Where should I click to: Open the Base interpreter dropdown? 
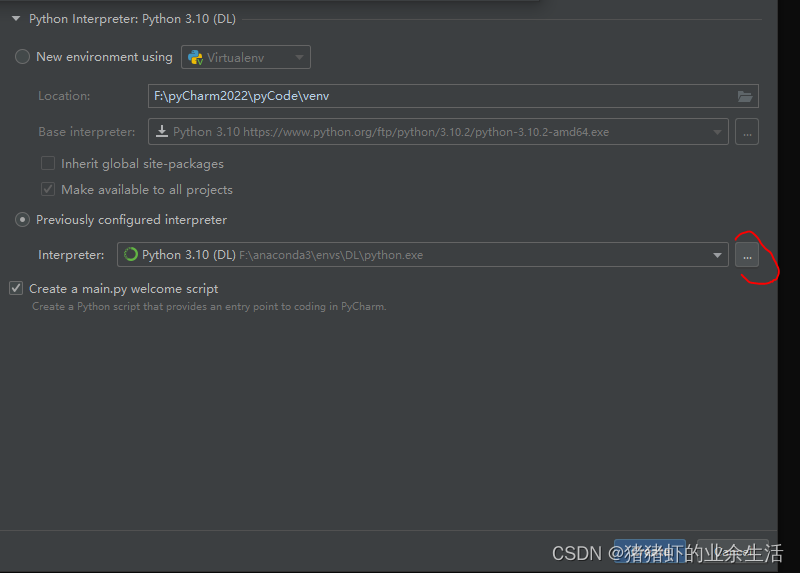pos(438,132)
